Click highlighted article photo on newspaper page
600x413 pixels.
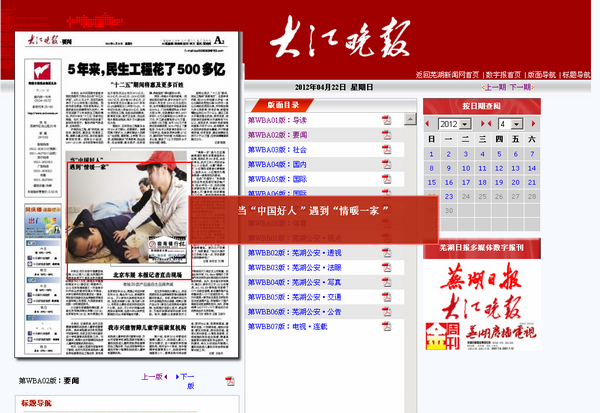click(130, 221)
